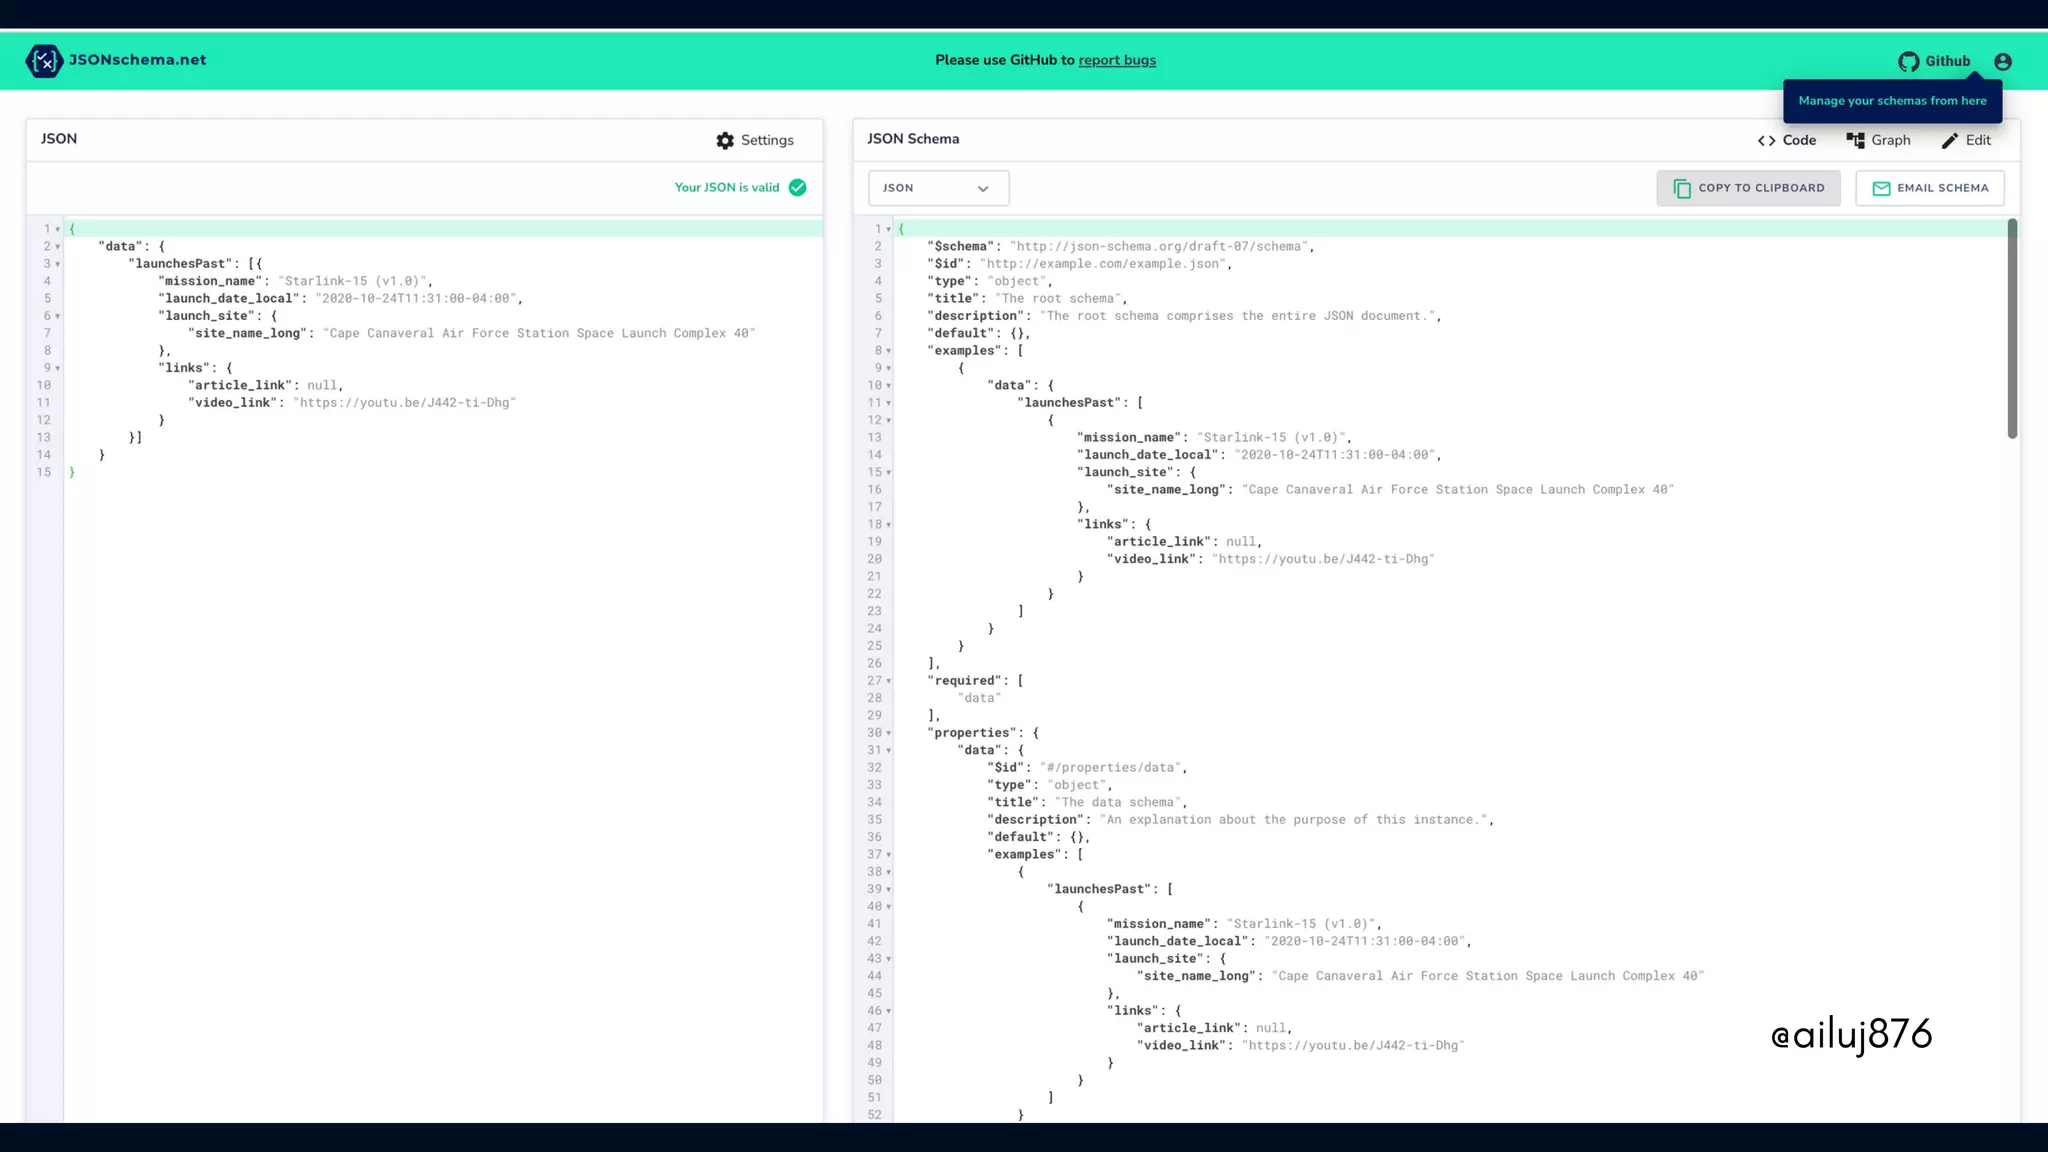Click the schema panel vertical scrollbar thumb
Image resolution: width=2048 pixels, height=1152 pixels.
[2011, 330]
